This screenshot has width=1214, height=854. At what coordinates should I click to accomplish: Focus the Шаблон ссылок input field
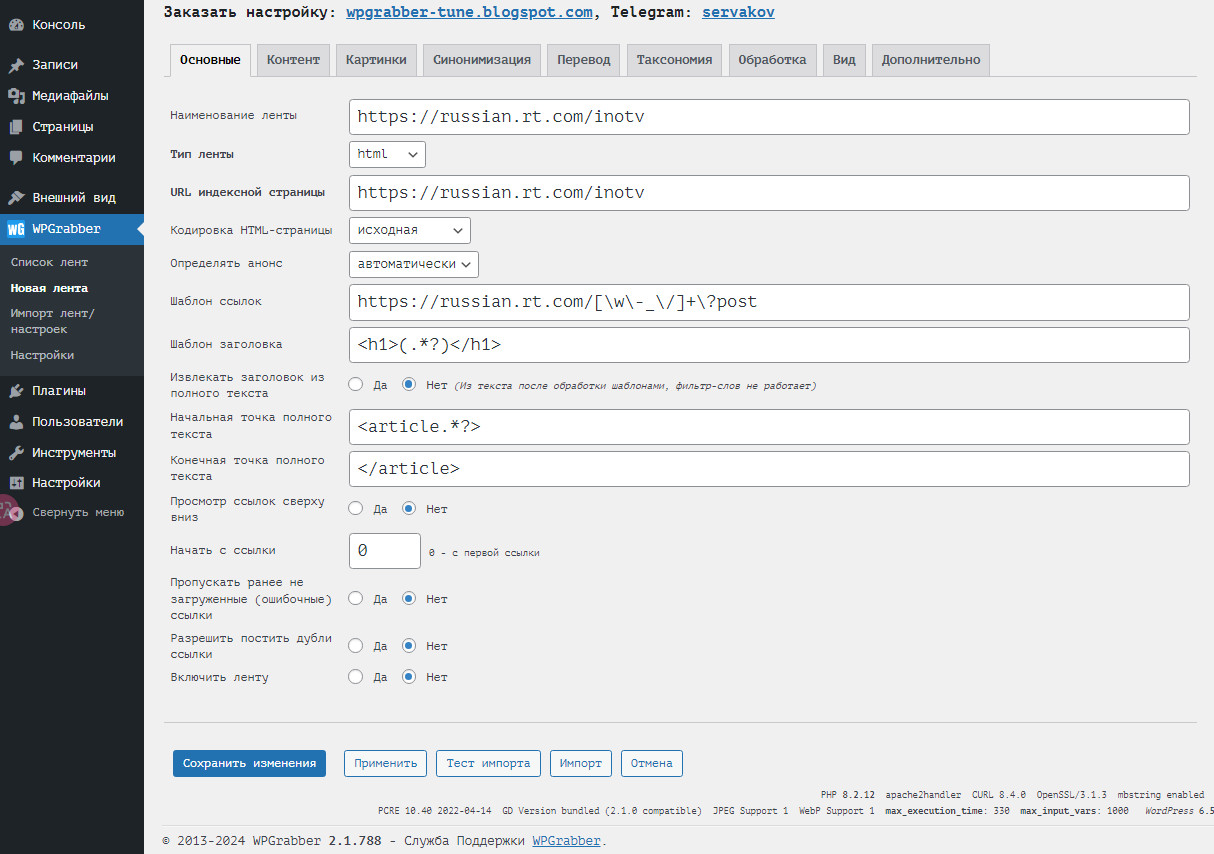[769, 302]
